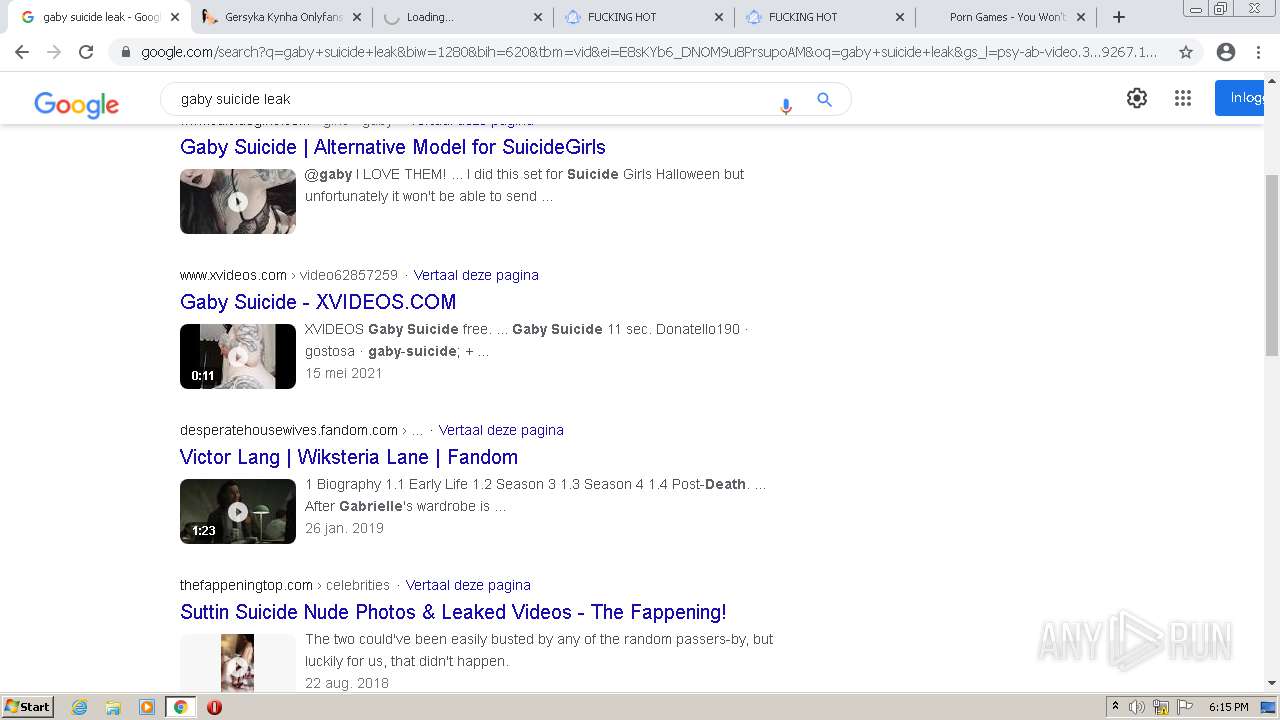Image resolution: width=1280 pixels, height=720 pixels.
Task: Click the date '26 jan. 2019'
Action: click(344, 528)
